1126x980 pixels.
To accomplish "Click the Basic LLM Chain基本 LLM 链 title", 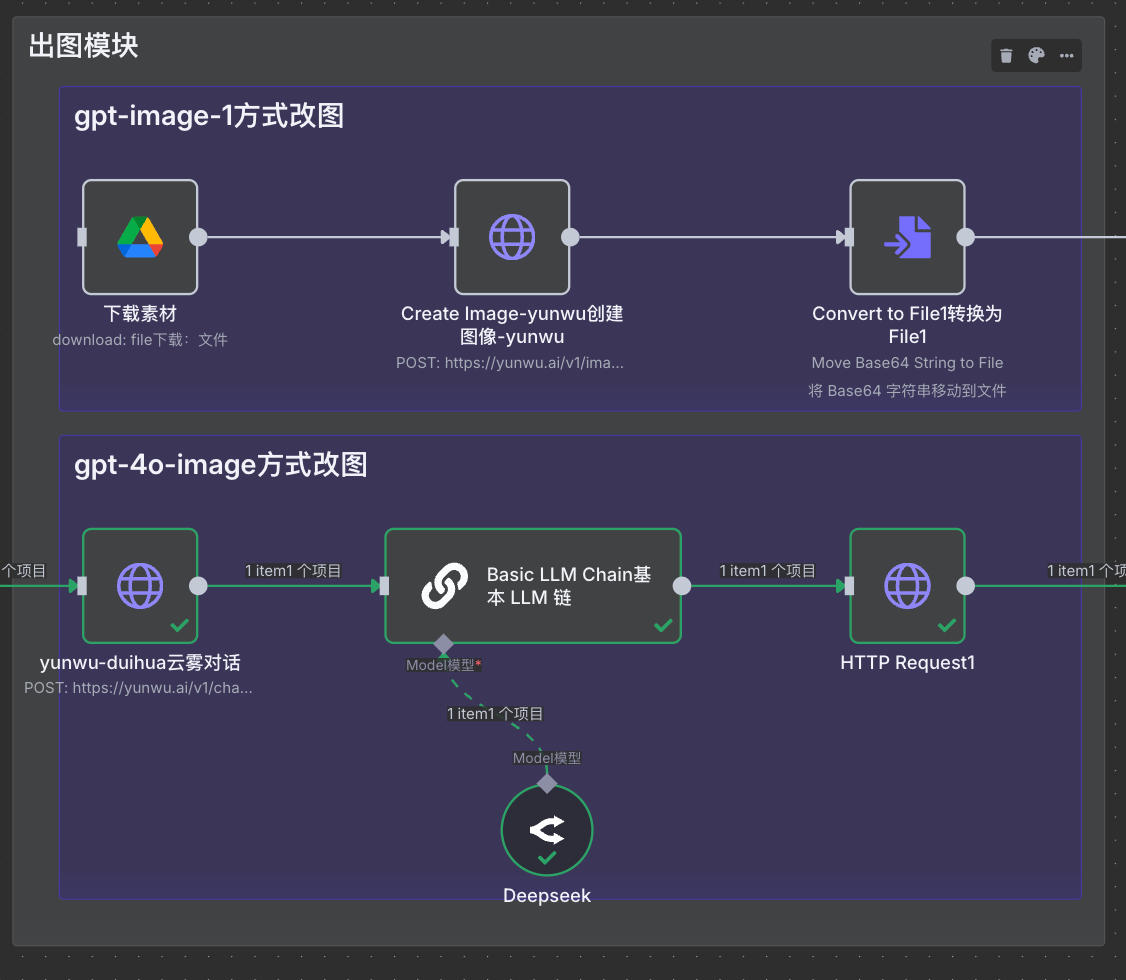I will (x=569, y=586).
